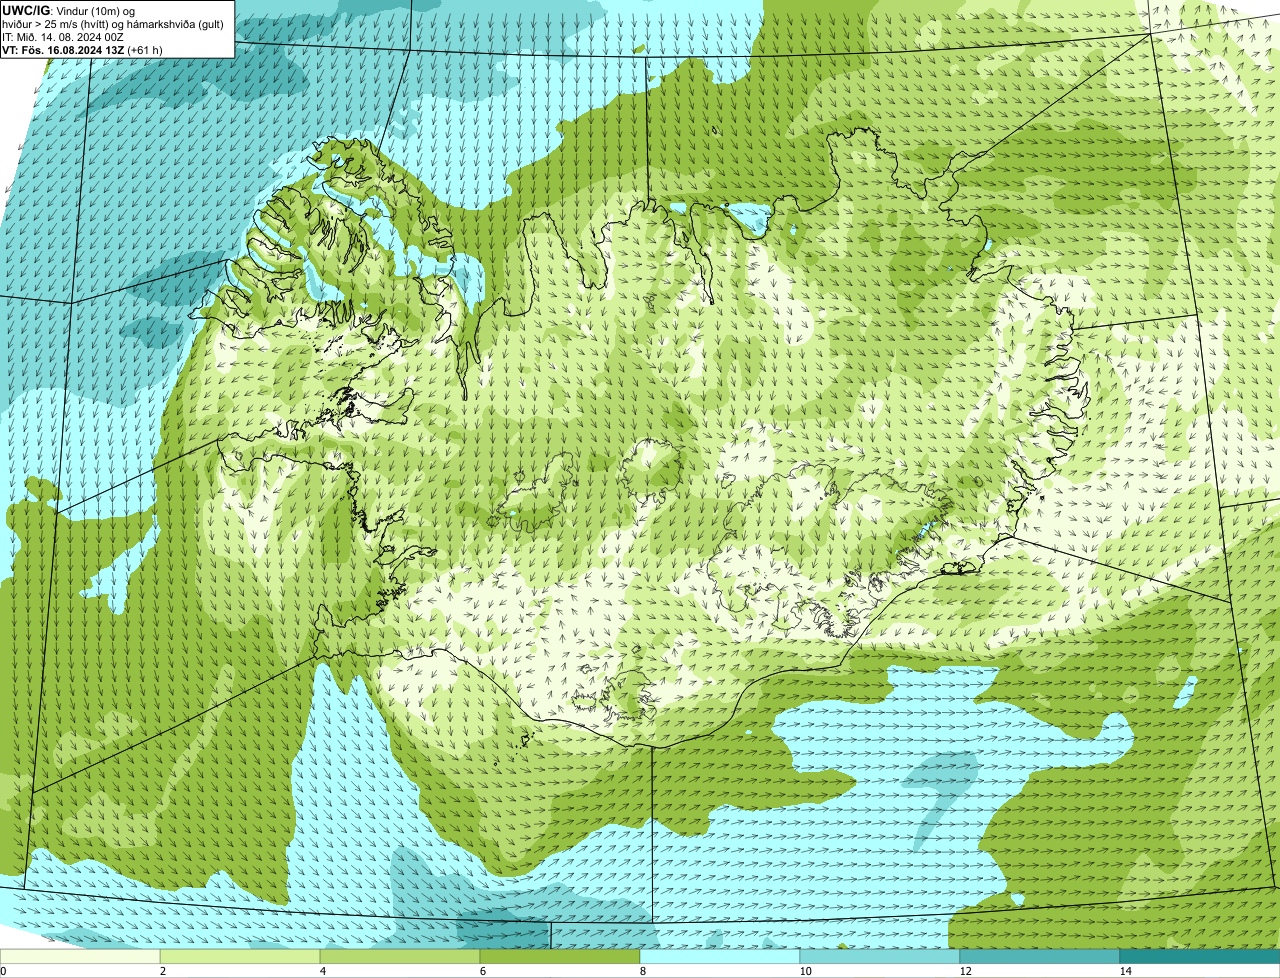
Task: Select the dark teal above-14 m/s swatch
Action: 1200,957
